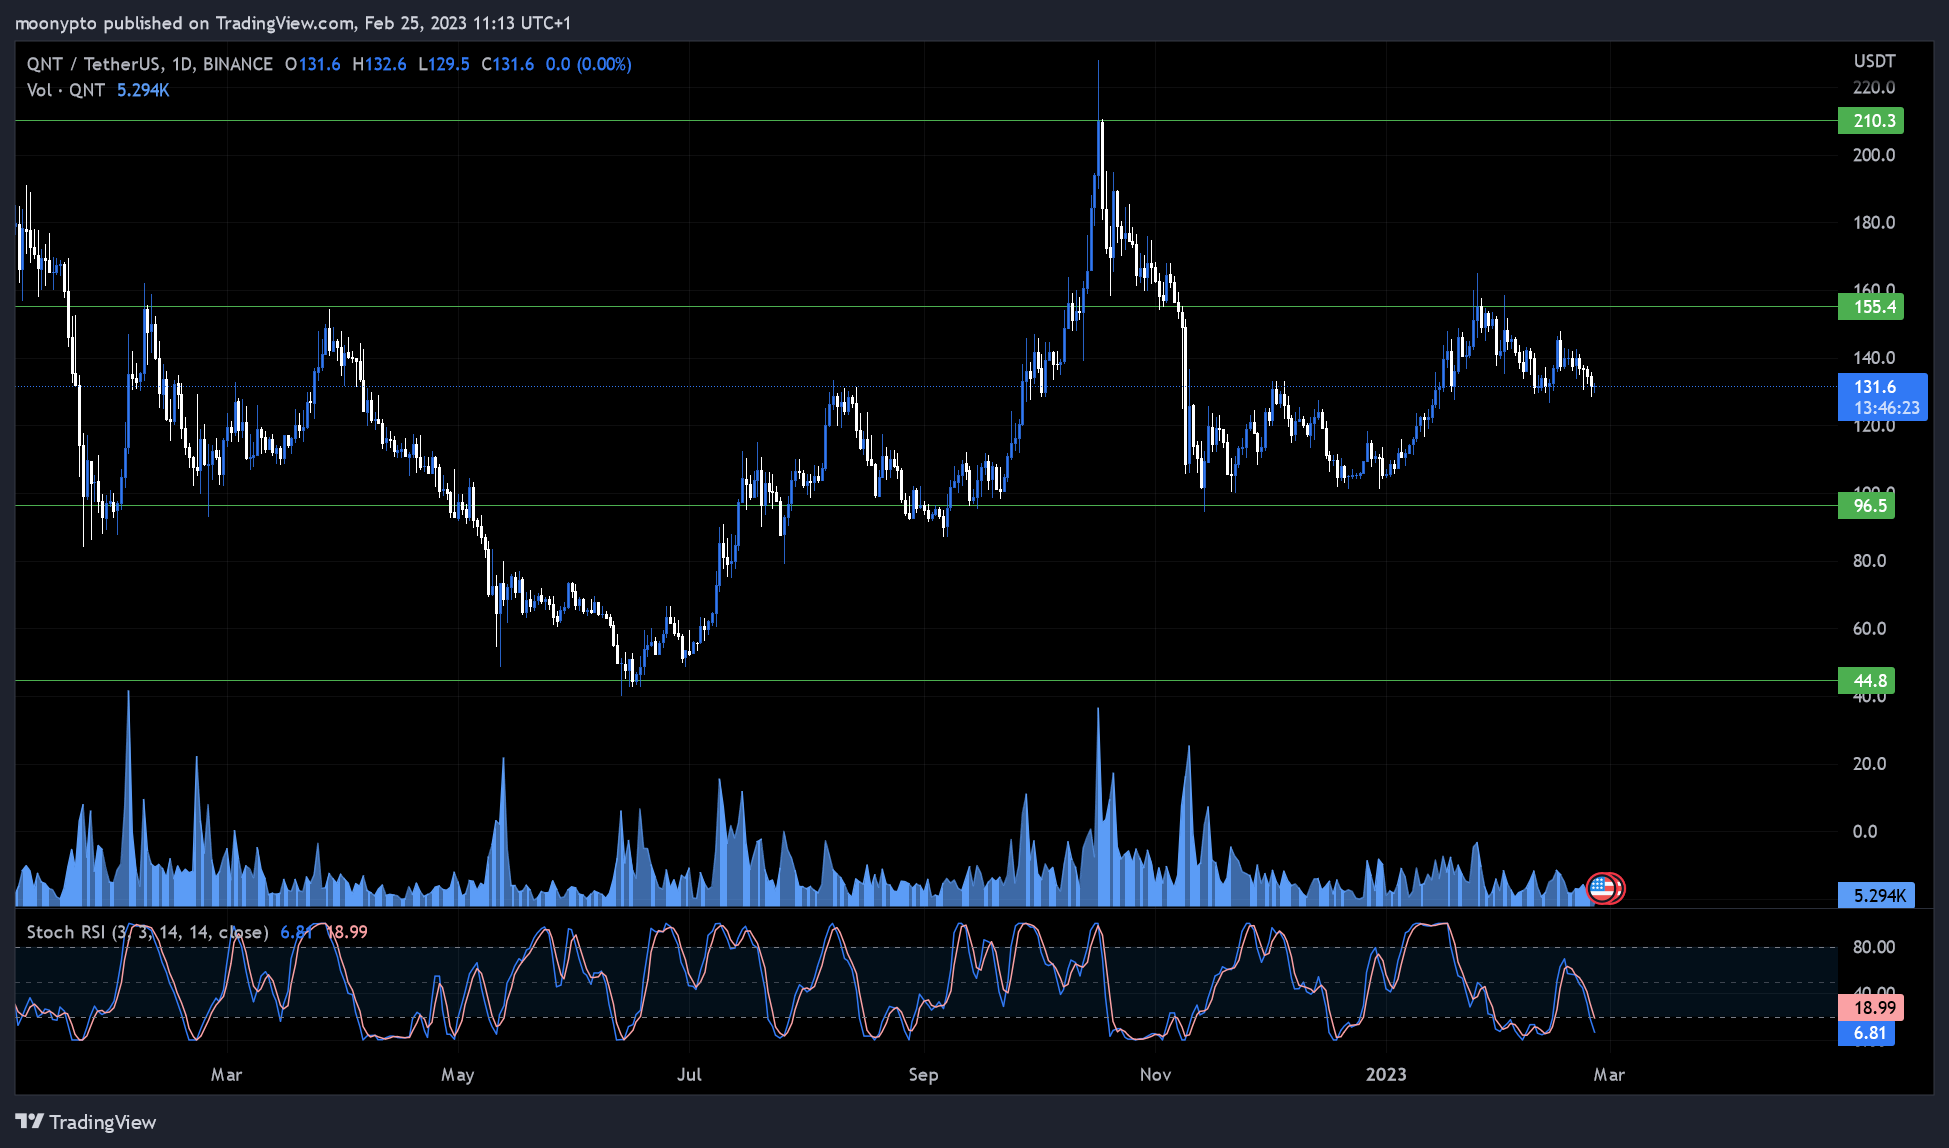The image size is (1949, 1148).
Task: Click the L129.5 low value
Action: click(x=443, y=64)
